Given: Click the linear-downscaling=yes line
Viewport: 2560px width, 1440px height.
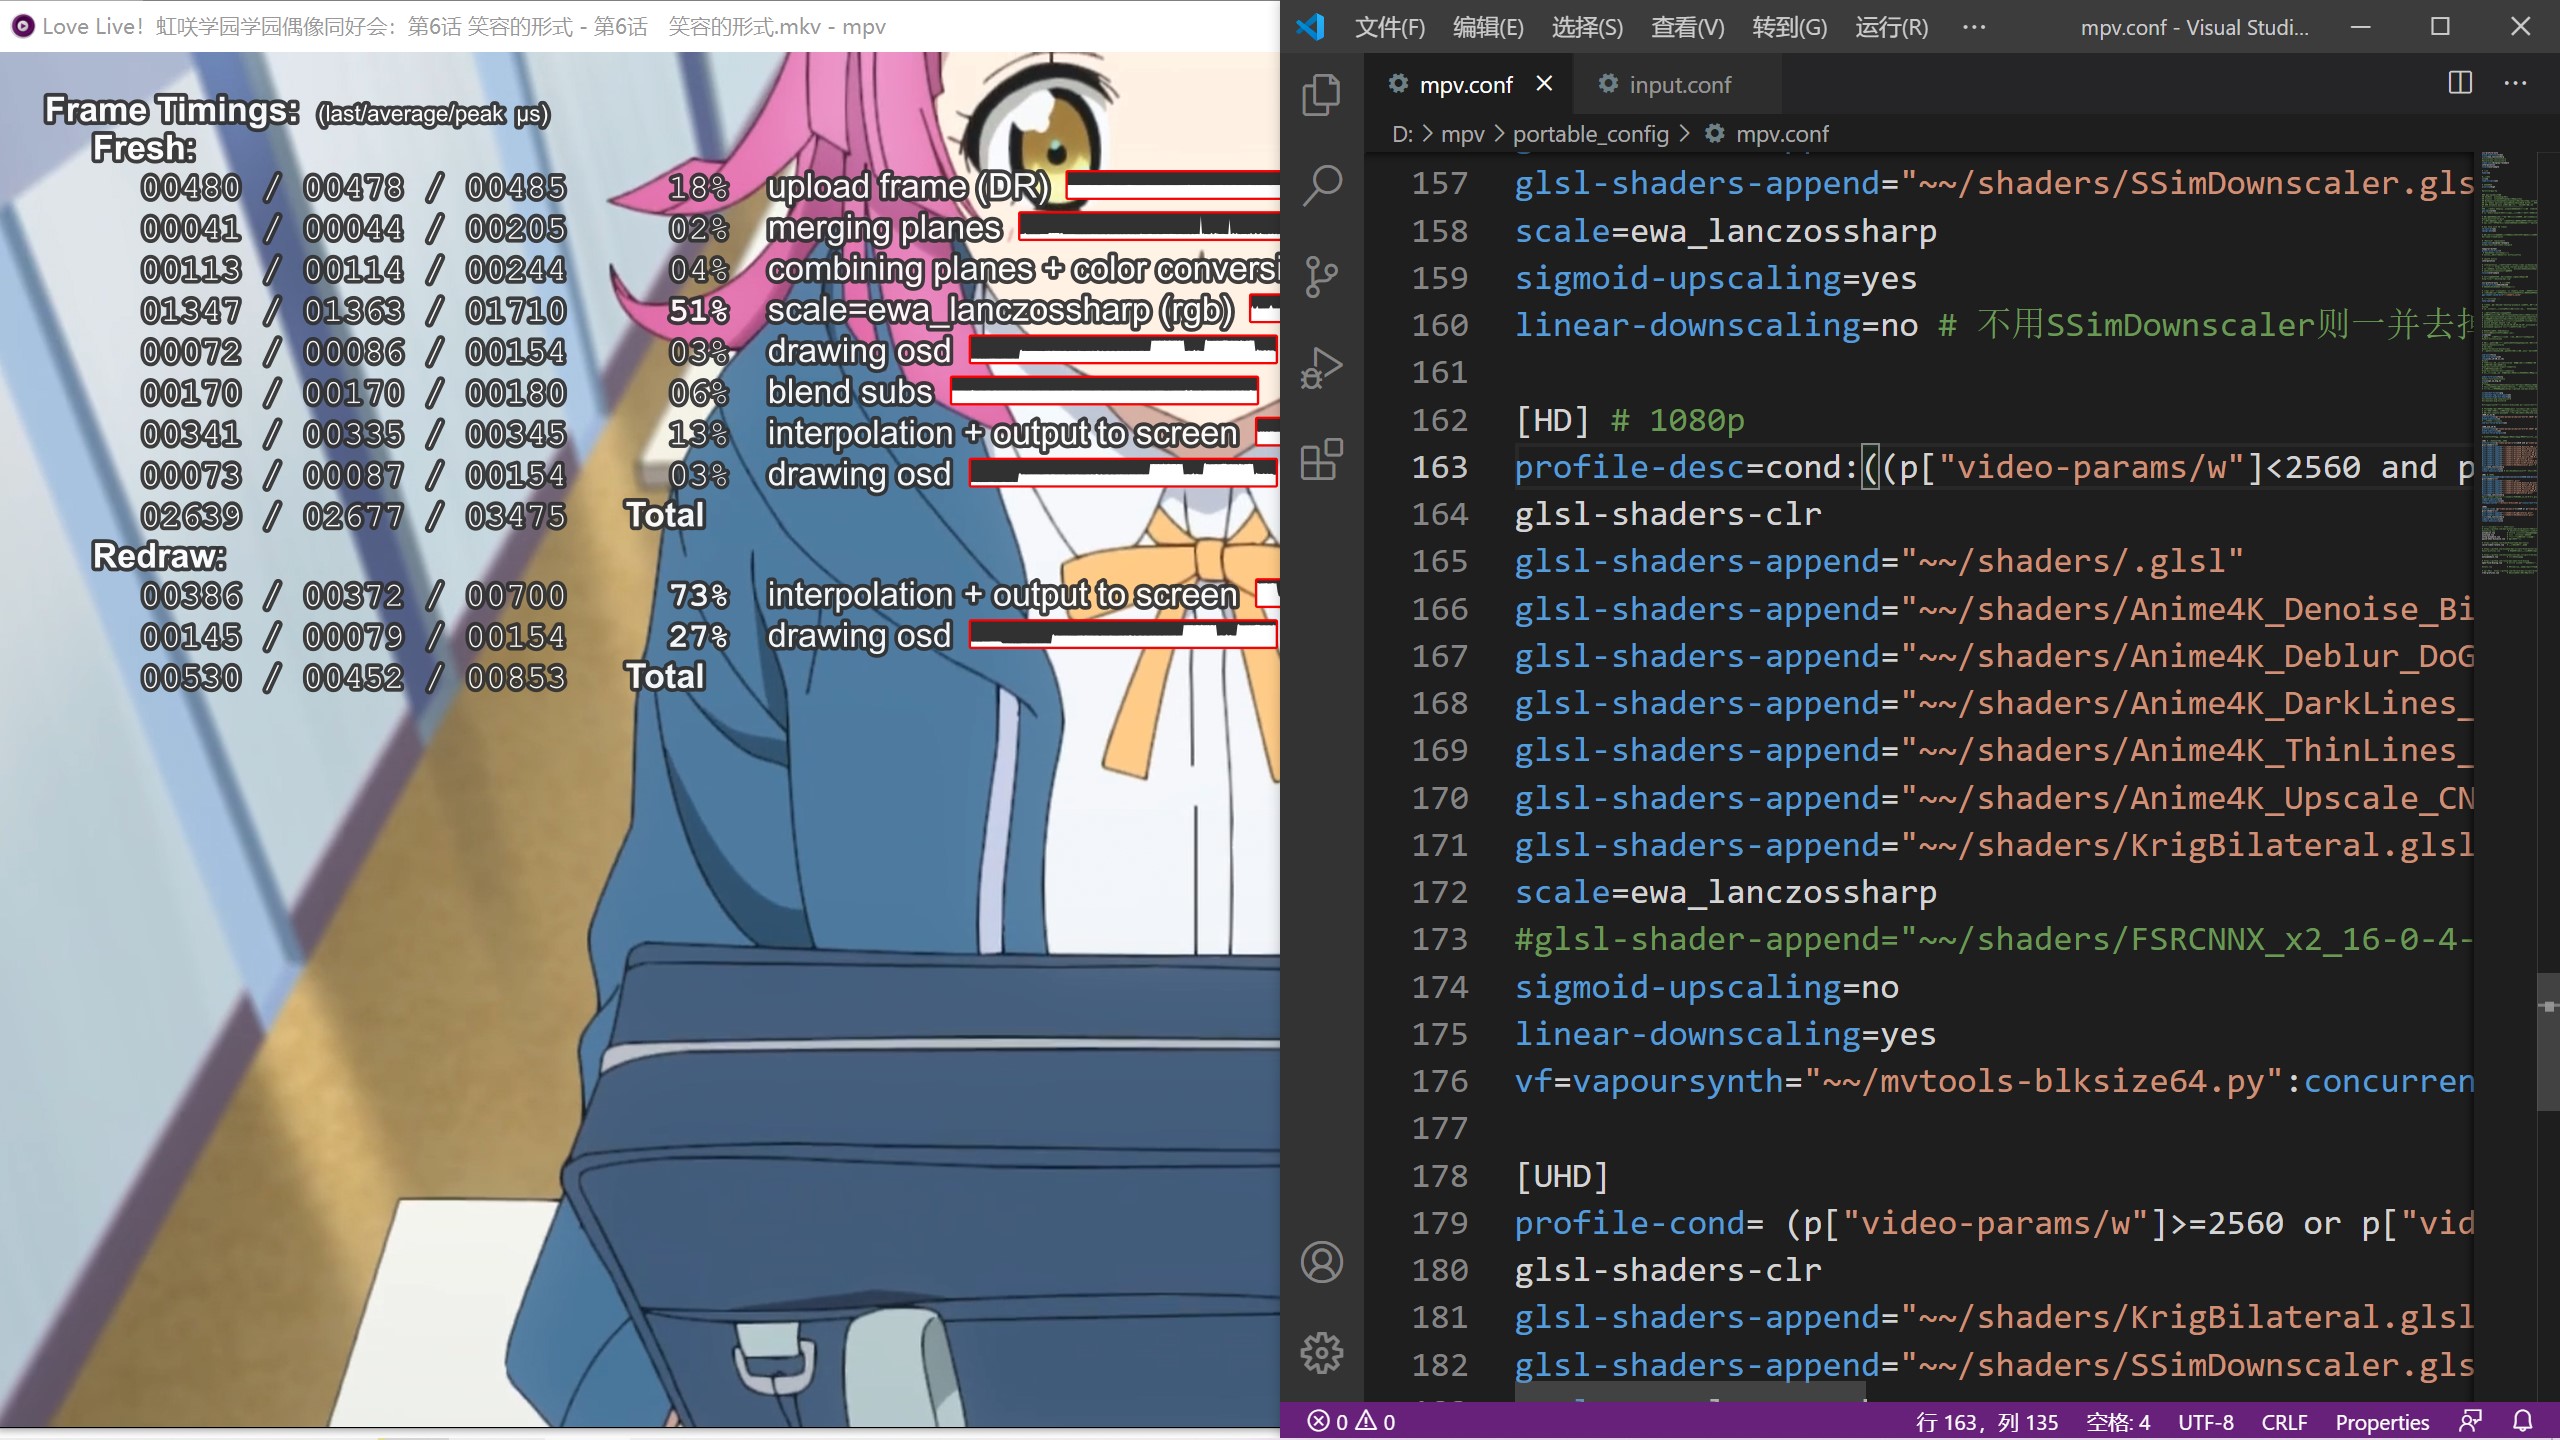Looking at the screenshot, I should tap(1725, 1034).
